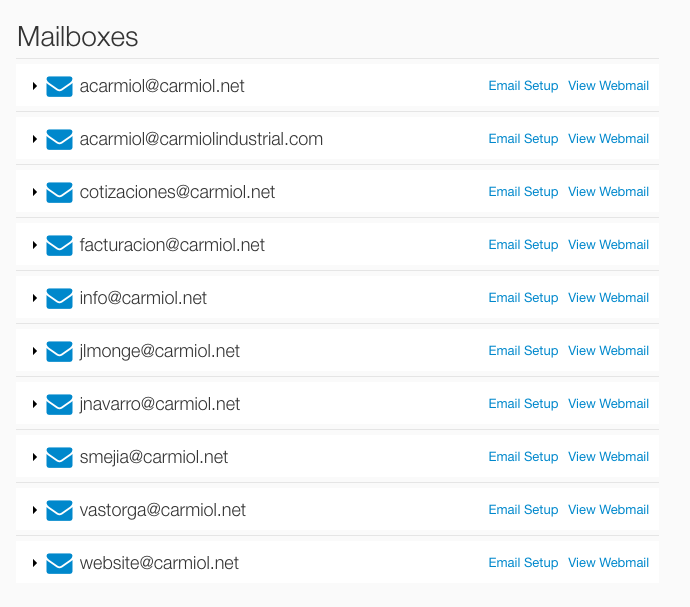The width and height of the screenshot is (690, 607).
Task: Expand the vastorga@carmiol.net mailbox details
Action: [x=35, y=510]
